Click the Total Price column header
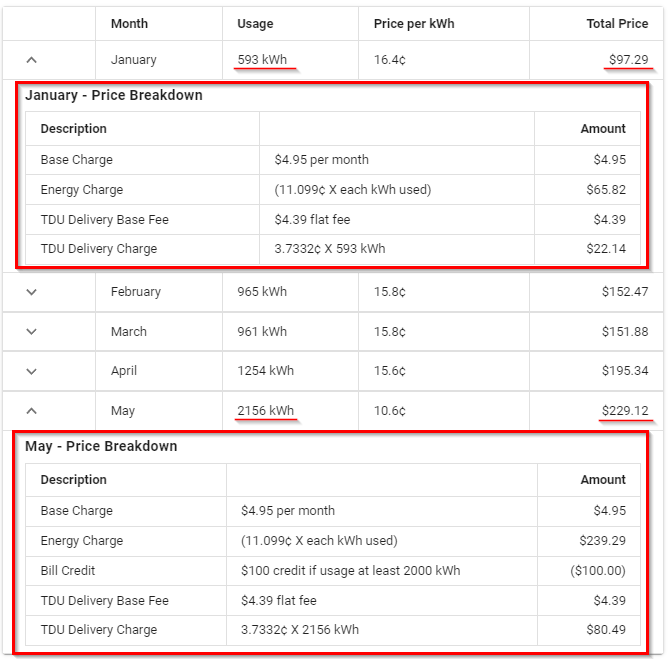The image size is (668, 659). 617,24
